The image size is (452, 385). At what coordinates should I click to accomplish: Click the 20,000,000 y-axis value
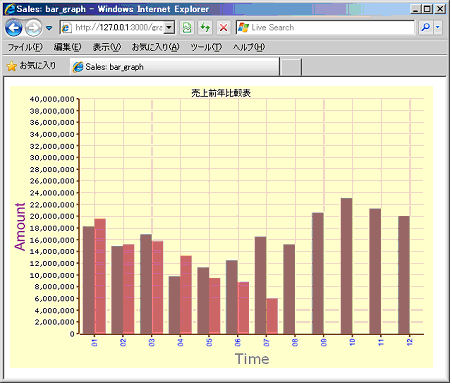coord(52,216)
